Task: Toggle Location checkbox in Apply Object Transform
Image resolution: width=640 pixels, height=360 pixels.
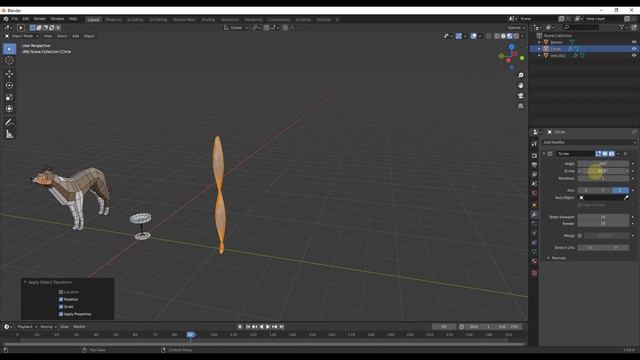Action: 61,292
